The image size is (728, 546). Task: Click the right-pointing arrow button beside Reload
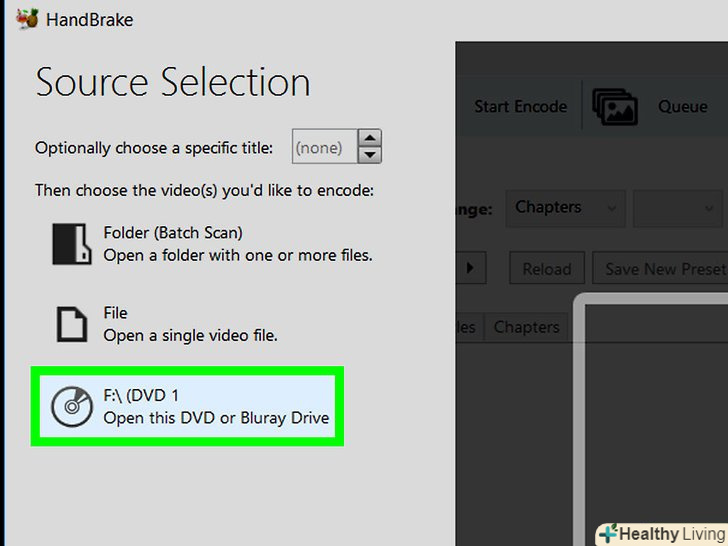click(x=471, y=268)
